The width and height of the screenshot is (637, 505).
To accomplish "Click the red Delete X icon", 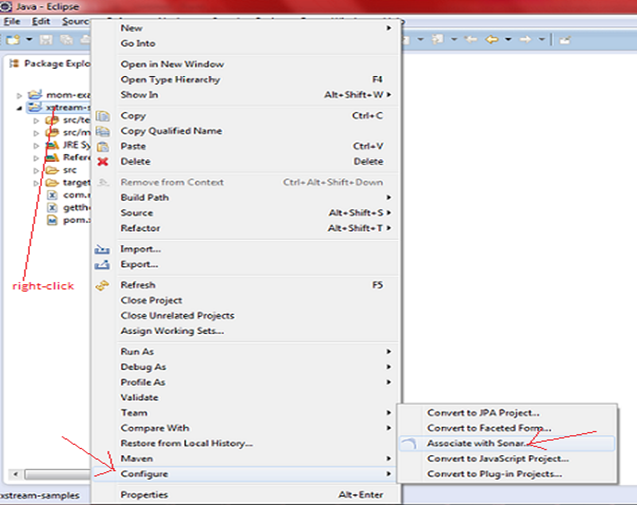I will (103, 162).
